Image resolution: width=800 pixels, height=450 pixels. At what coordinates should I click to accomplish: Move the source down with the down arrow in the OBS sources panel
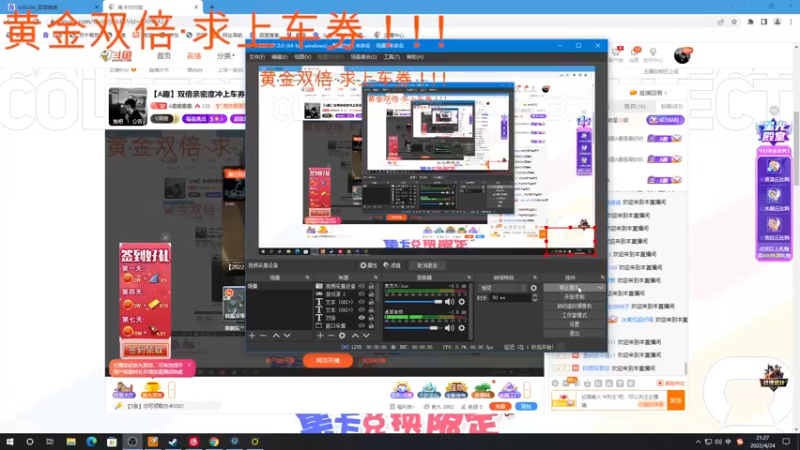366,336
